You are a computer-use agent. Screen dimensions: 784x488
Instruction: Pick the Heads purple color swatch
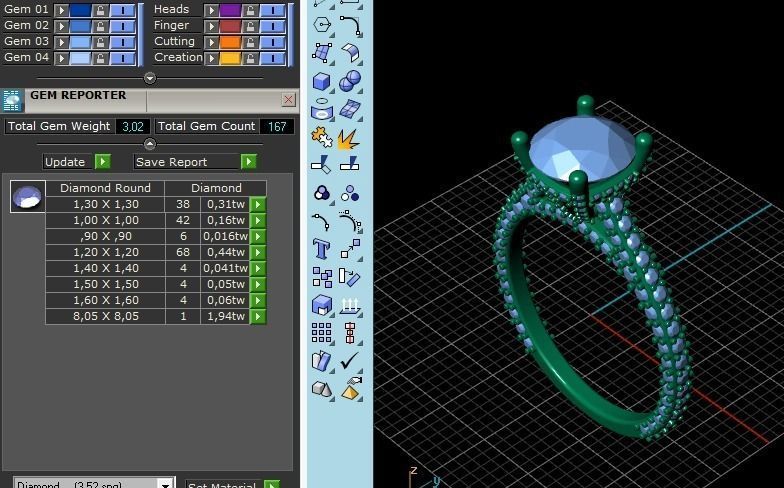(230, 10)
